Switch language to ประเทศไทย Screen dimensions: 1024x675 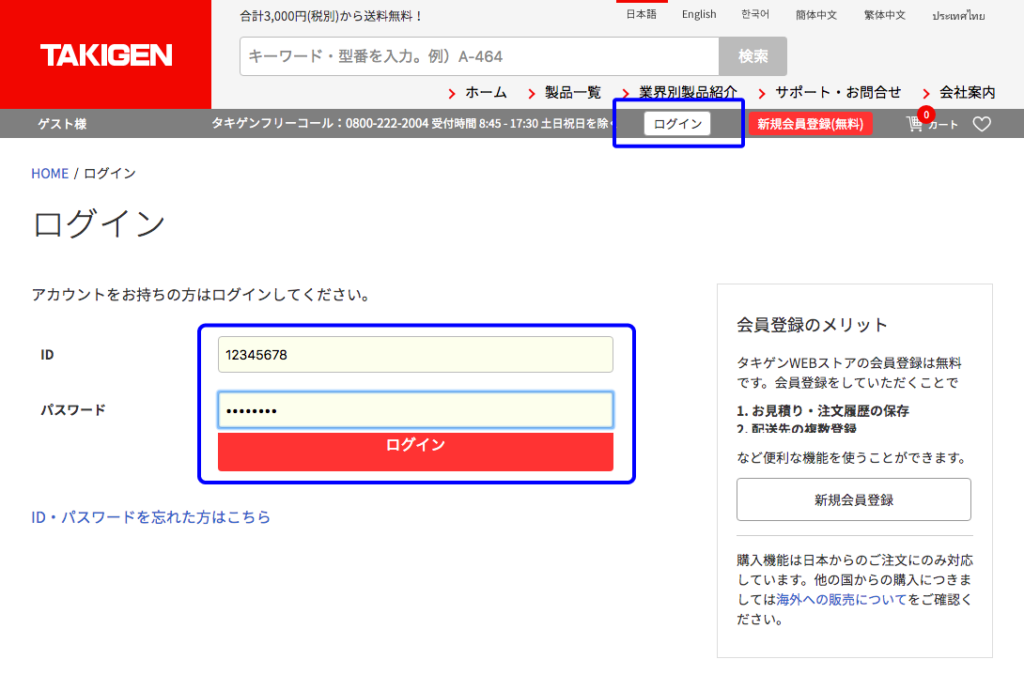tap(958, 16)
